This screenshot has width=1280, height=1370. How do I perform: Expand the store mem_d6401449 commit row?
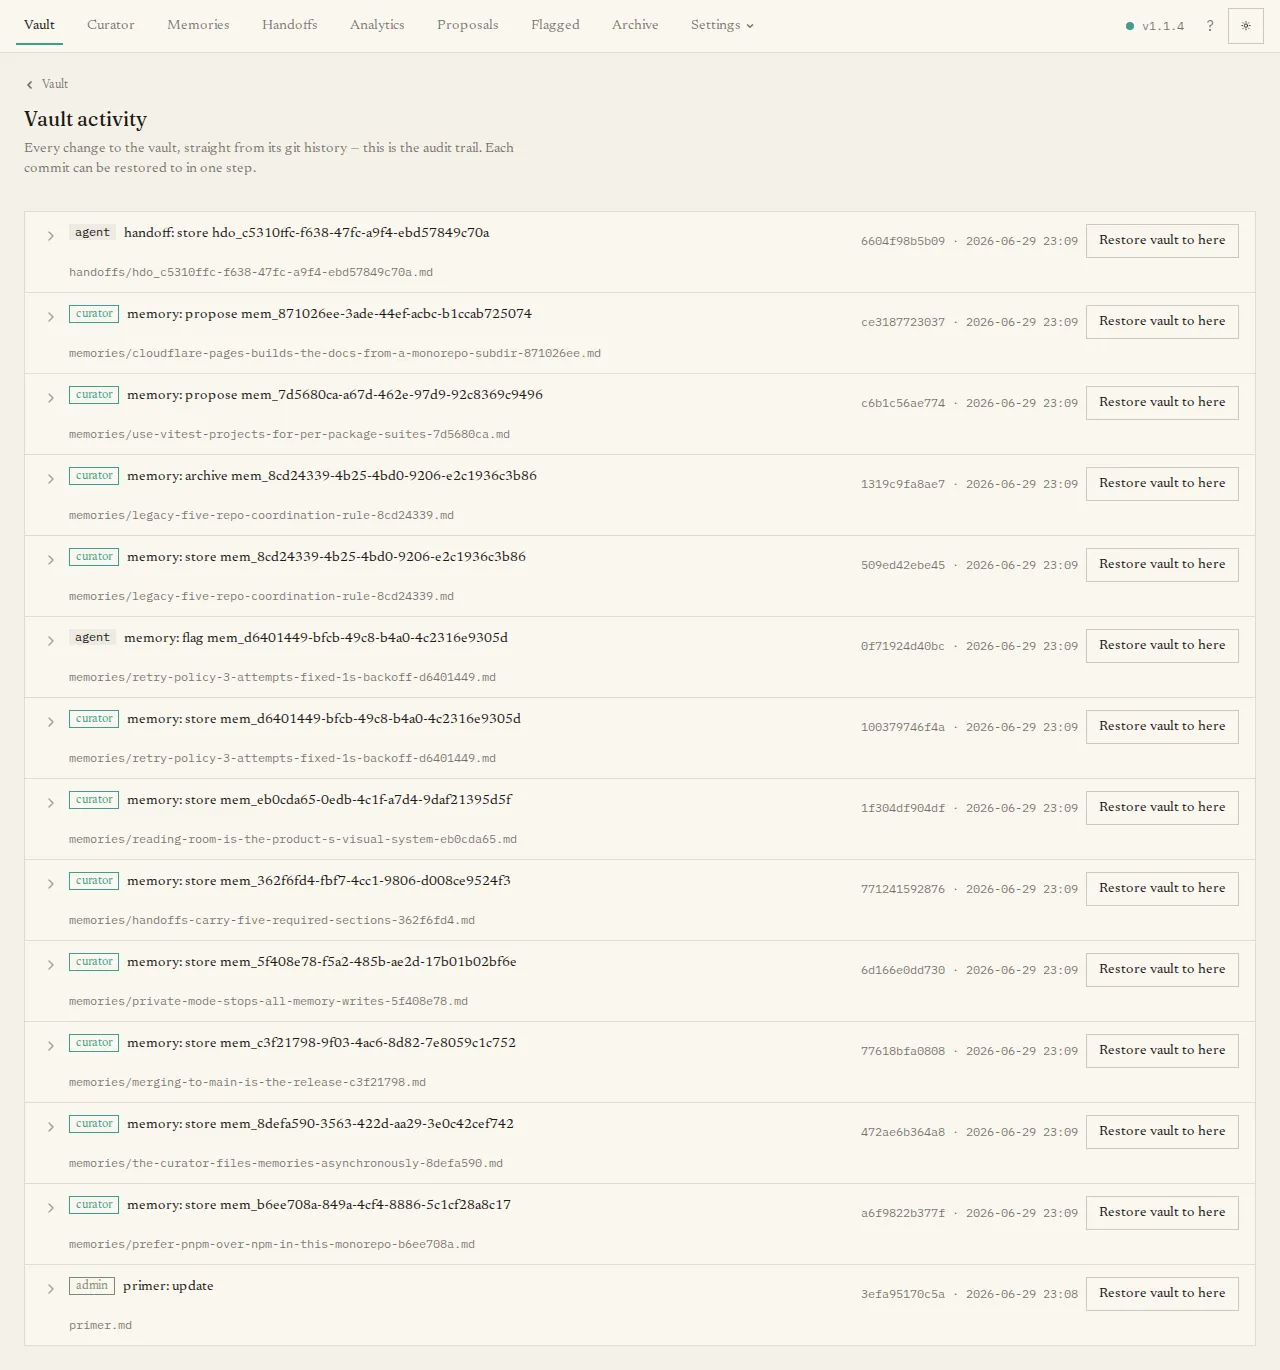50,722
